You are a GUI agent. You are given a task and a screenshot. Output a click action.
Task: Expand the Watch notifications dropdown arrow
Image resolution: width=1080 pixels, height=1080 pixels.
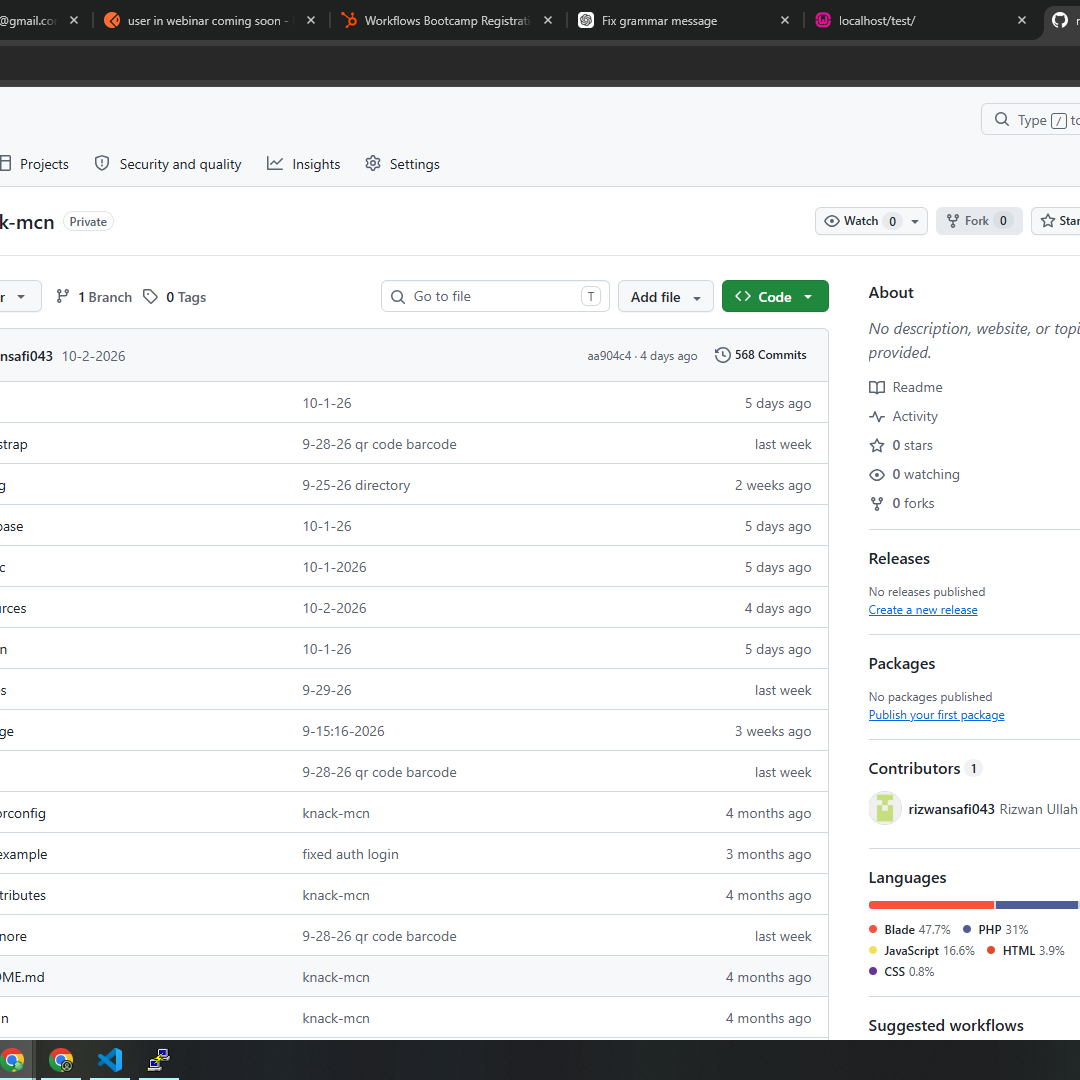click(x=915, y=221)
